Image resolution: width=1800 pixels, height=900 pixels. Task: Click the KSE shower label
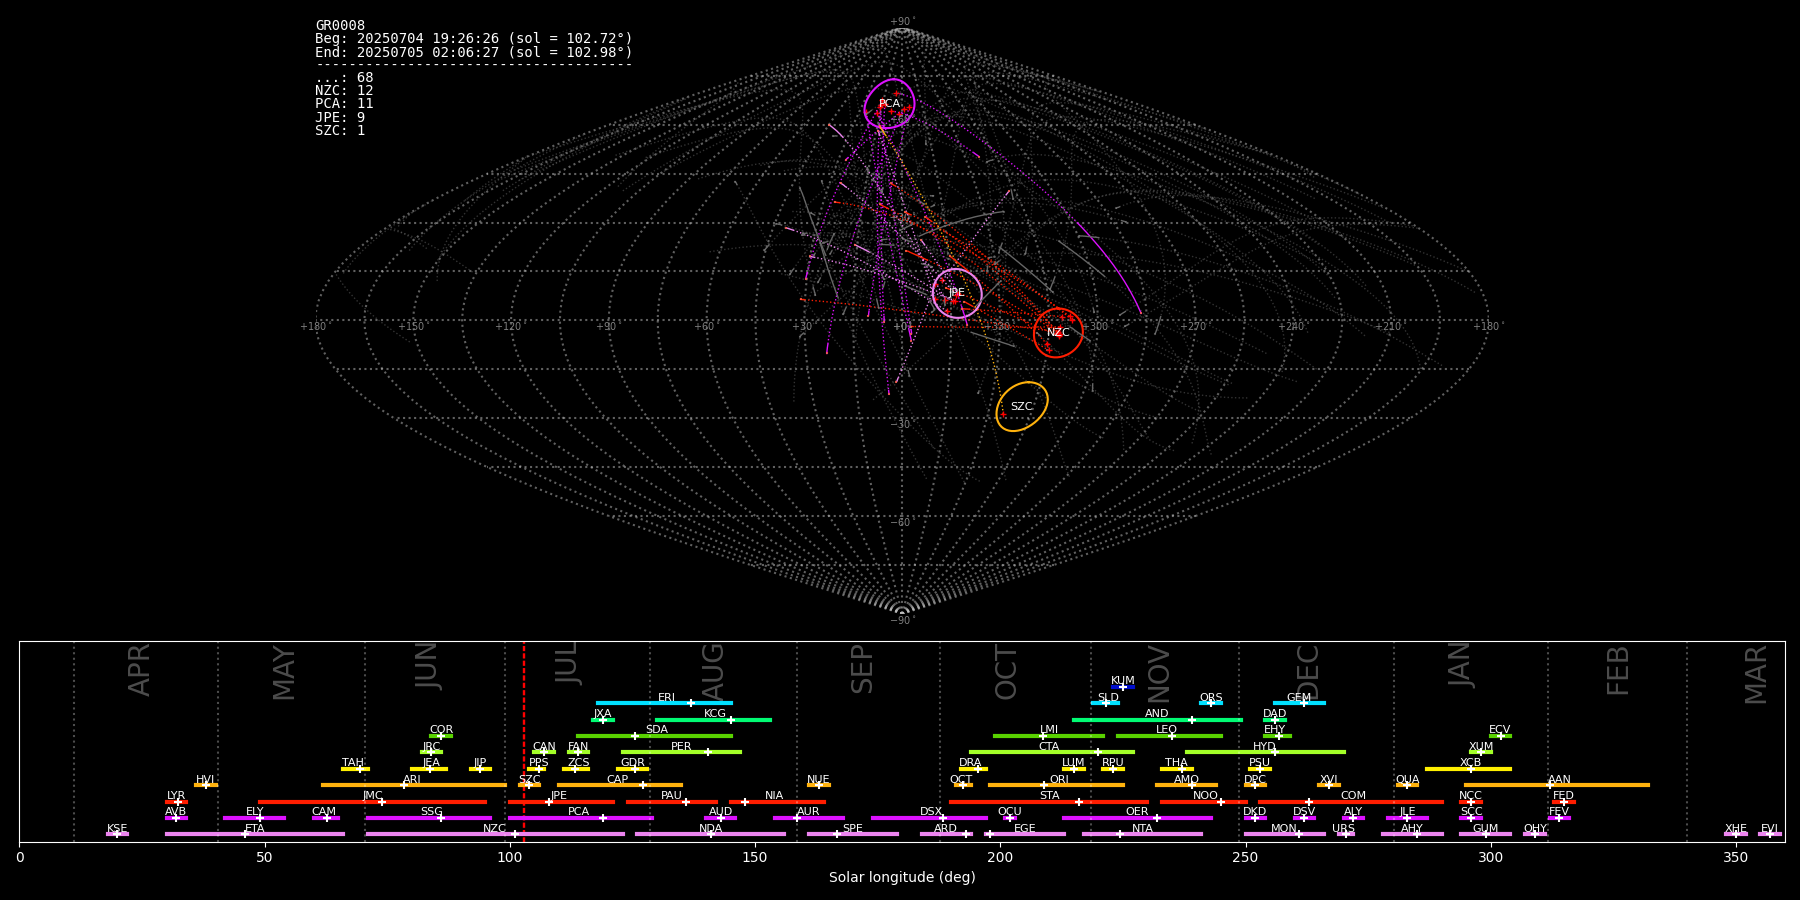pyautogui.click(x=117, y=829)
